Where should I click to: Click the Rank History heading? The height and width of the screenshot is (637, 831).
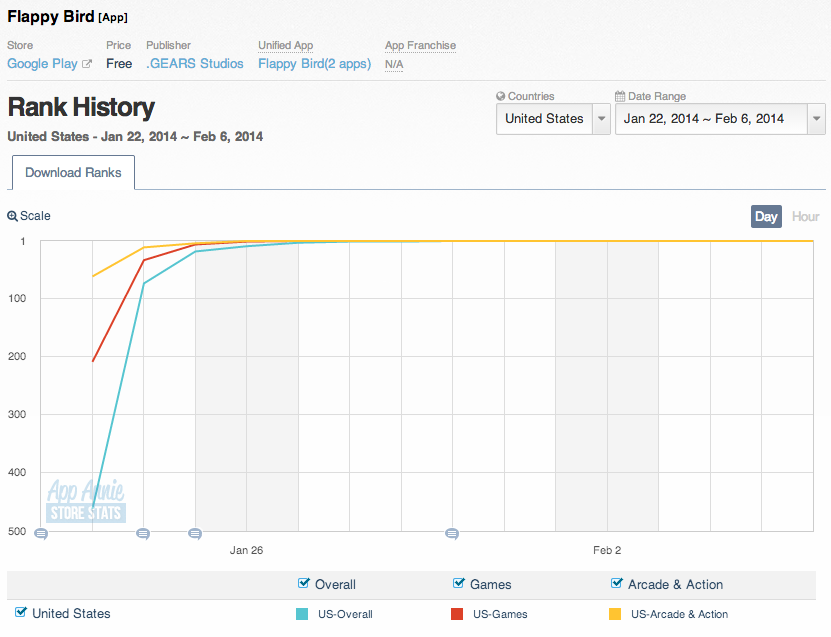(81, 108)
